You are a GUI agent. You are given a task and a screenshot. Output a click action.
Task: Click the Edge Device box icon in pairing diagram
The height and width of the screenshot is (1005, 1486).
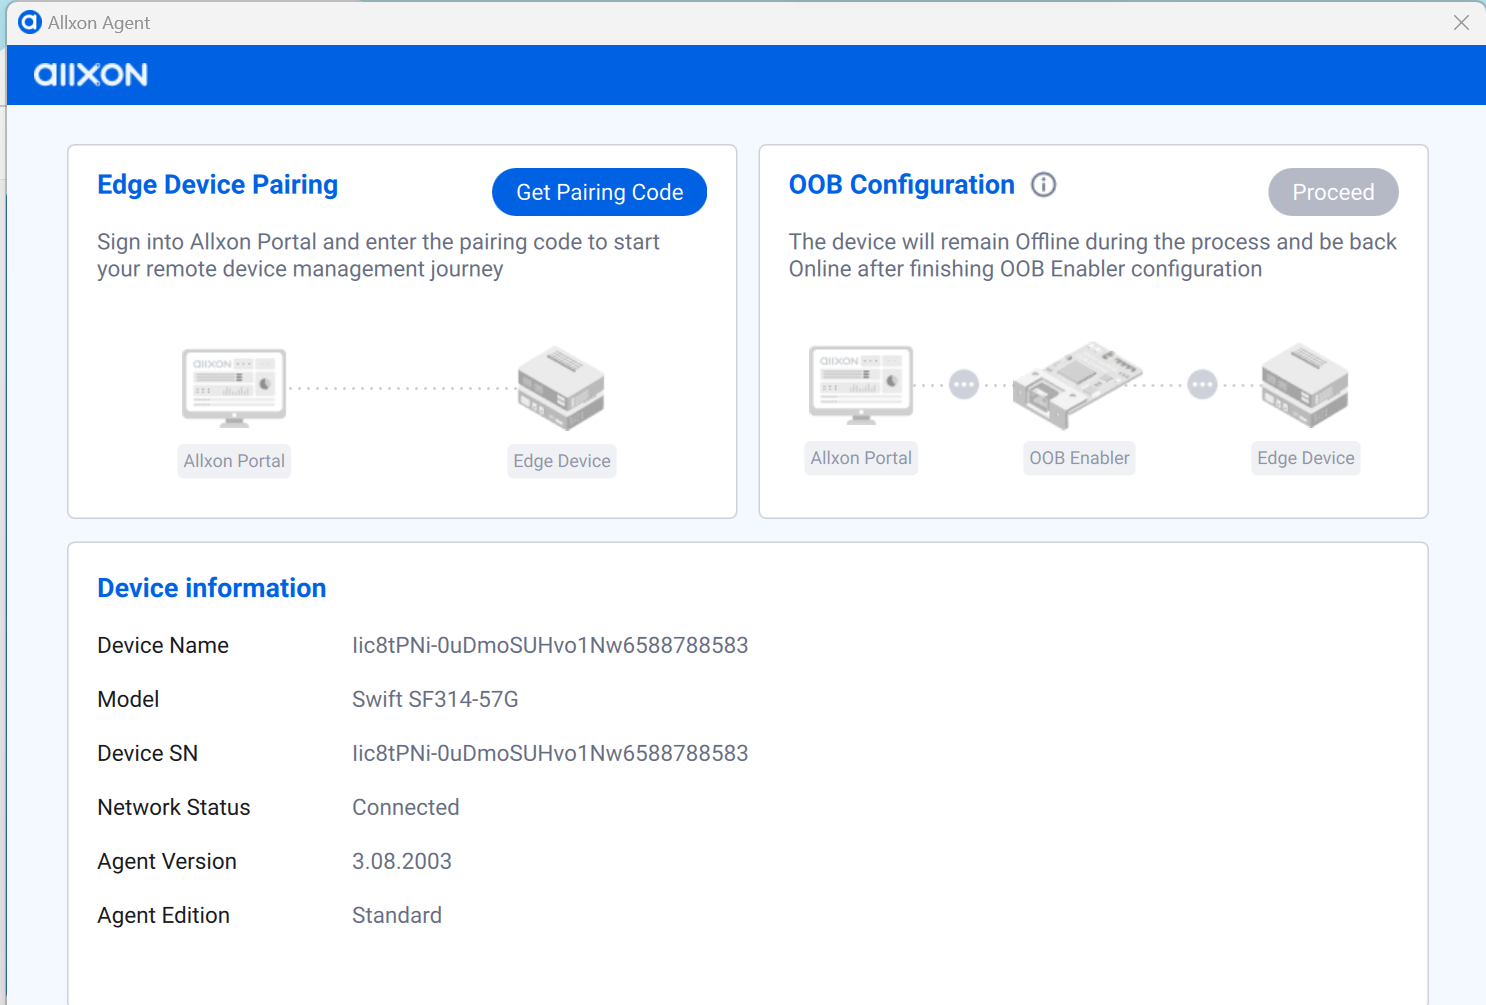coord(561,388)
